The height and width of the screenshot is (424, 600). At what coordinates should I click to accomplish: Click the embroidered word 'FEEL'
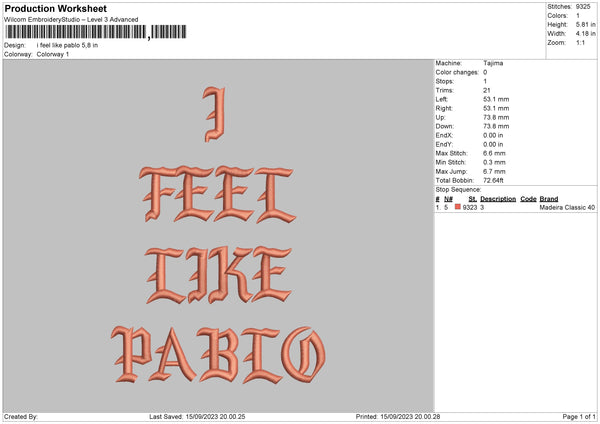click(217, 195)
